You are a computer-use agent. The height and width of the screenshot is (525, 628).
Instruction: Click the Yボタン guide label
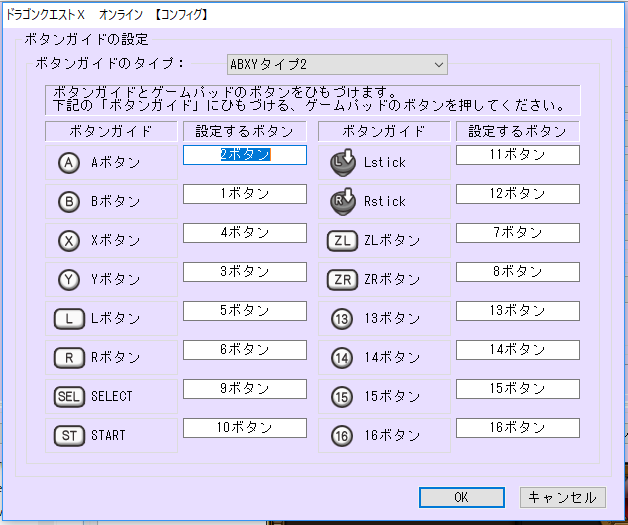(115, 280)
